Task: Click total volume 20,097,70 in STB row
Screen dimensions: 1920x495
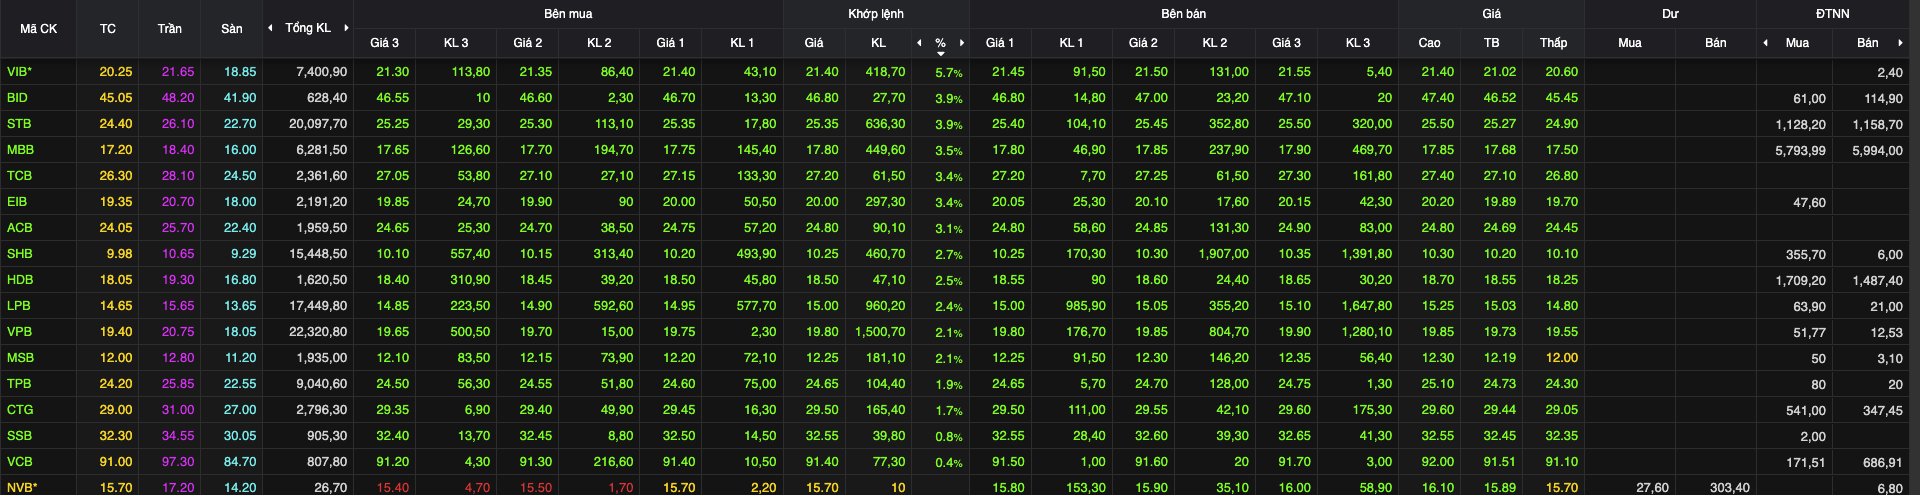Action: pos(318,124)
